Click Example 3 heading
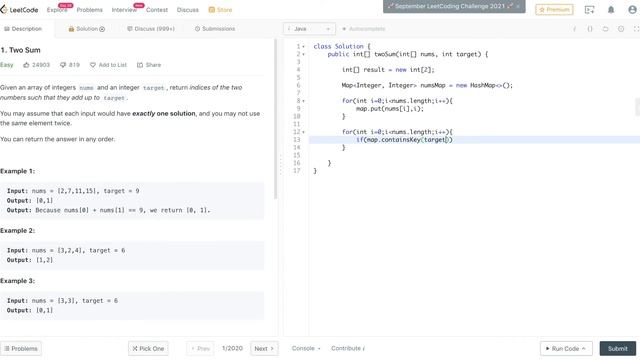Screen dimensions: 640x360 click(x=18, y=281)
